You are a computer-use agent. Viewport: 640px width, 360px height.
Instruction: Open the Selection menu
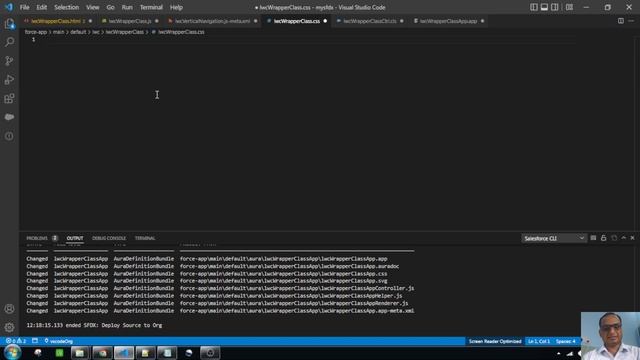click(x=67, y=7)
